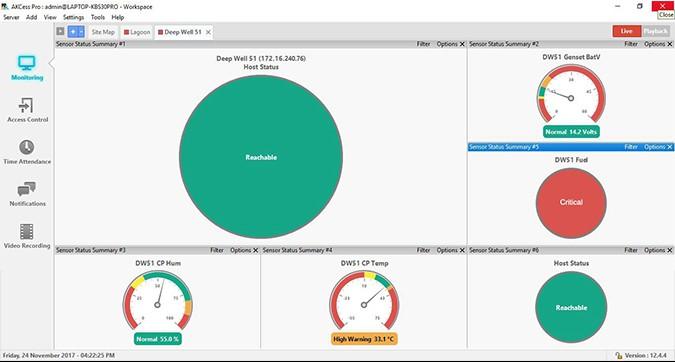Open Options for Sensor Status Summary #4

447,250
